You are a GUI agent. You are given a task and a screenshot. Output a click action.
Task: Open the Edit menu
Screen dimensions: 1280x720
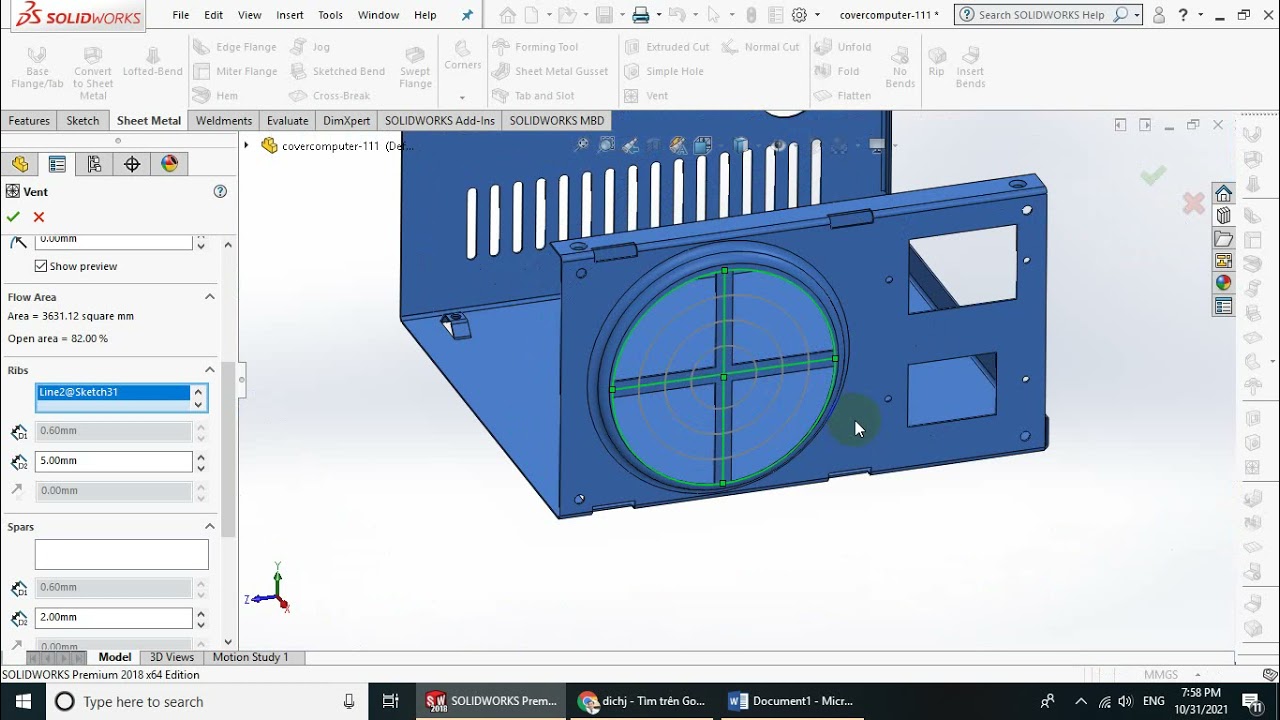[x=214, y=15]
